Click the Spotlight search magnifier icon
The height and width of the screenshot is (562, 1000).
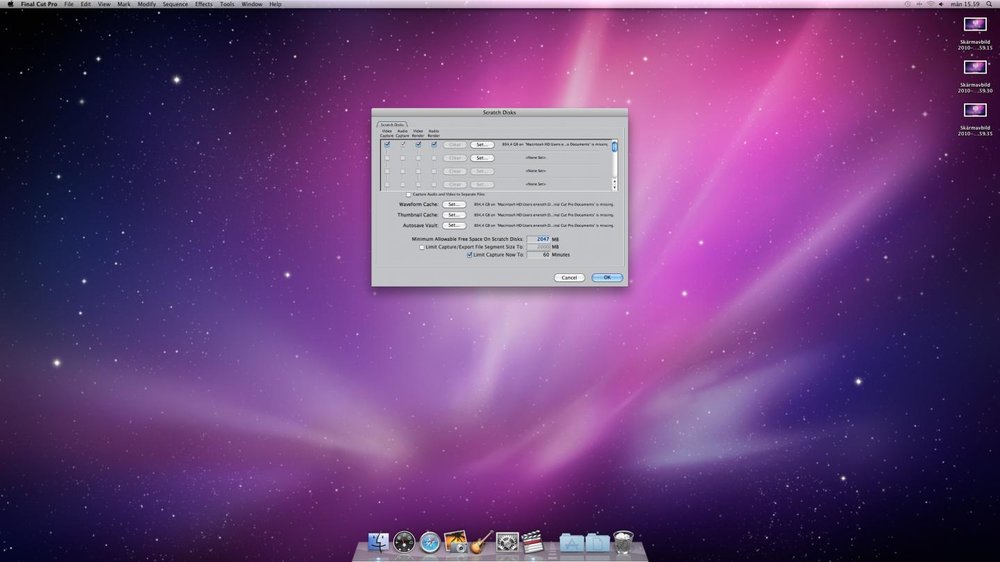[x=989, y=4]
